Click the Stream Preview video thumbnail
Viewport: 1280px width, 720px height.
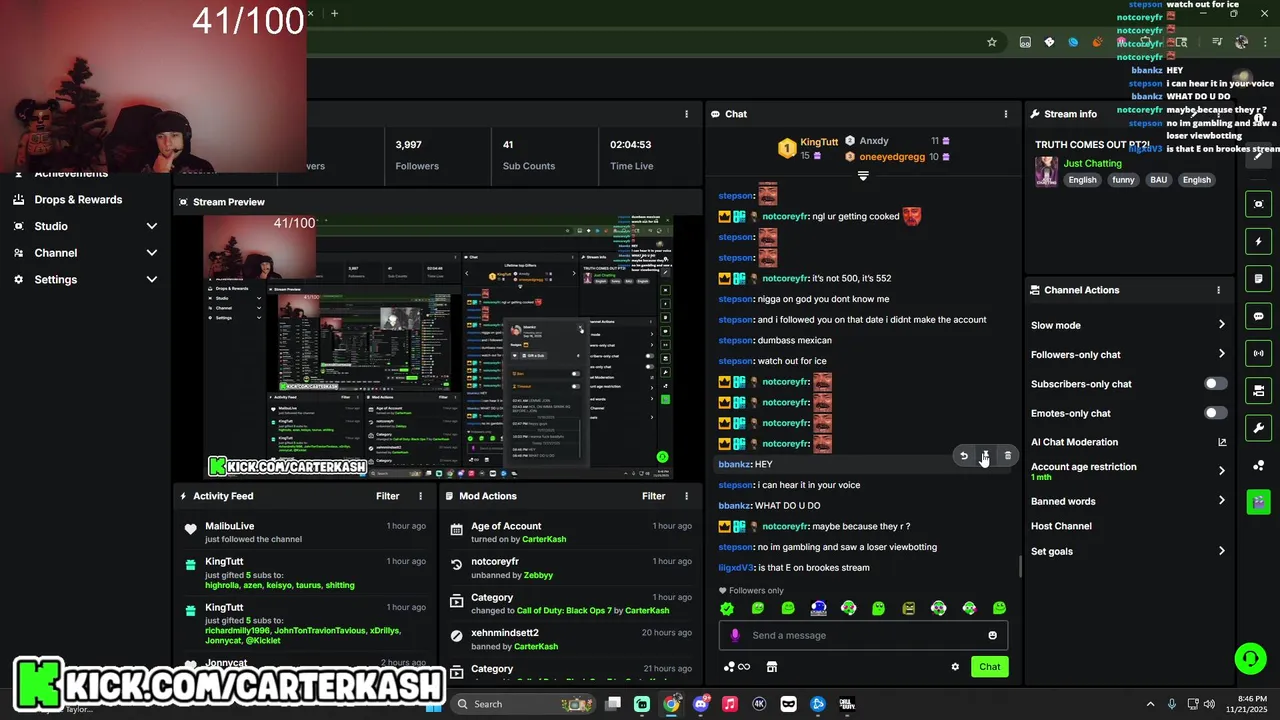(x=438, y=346)
